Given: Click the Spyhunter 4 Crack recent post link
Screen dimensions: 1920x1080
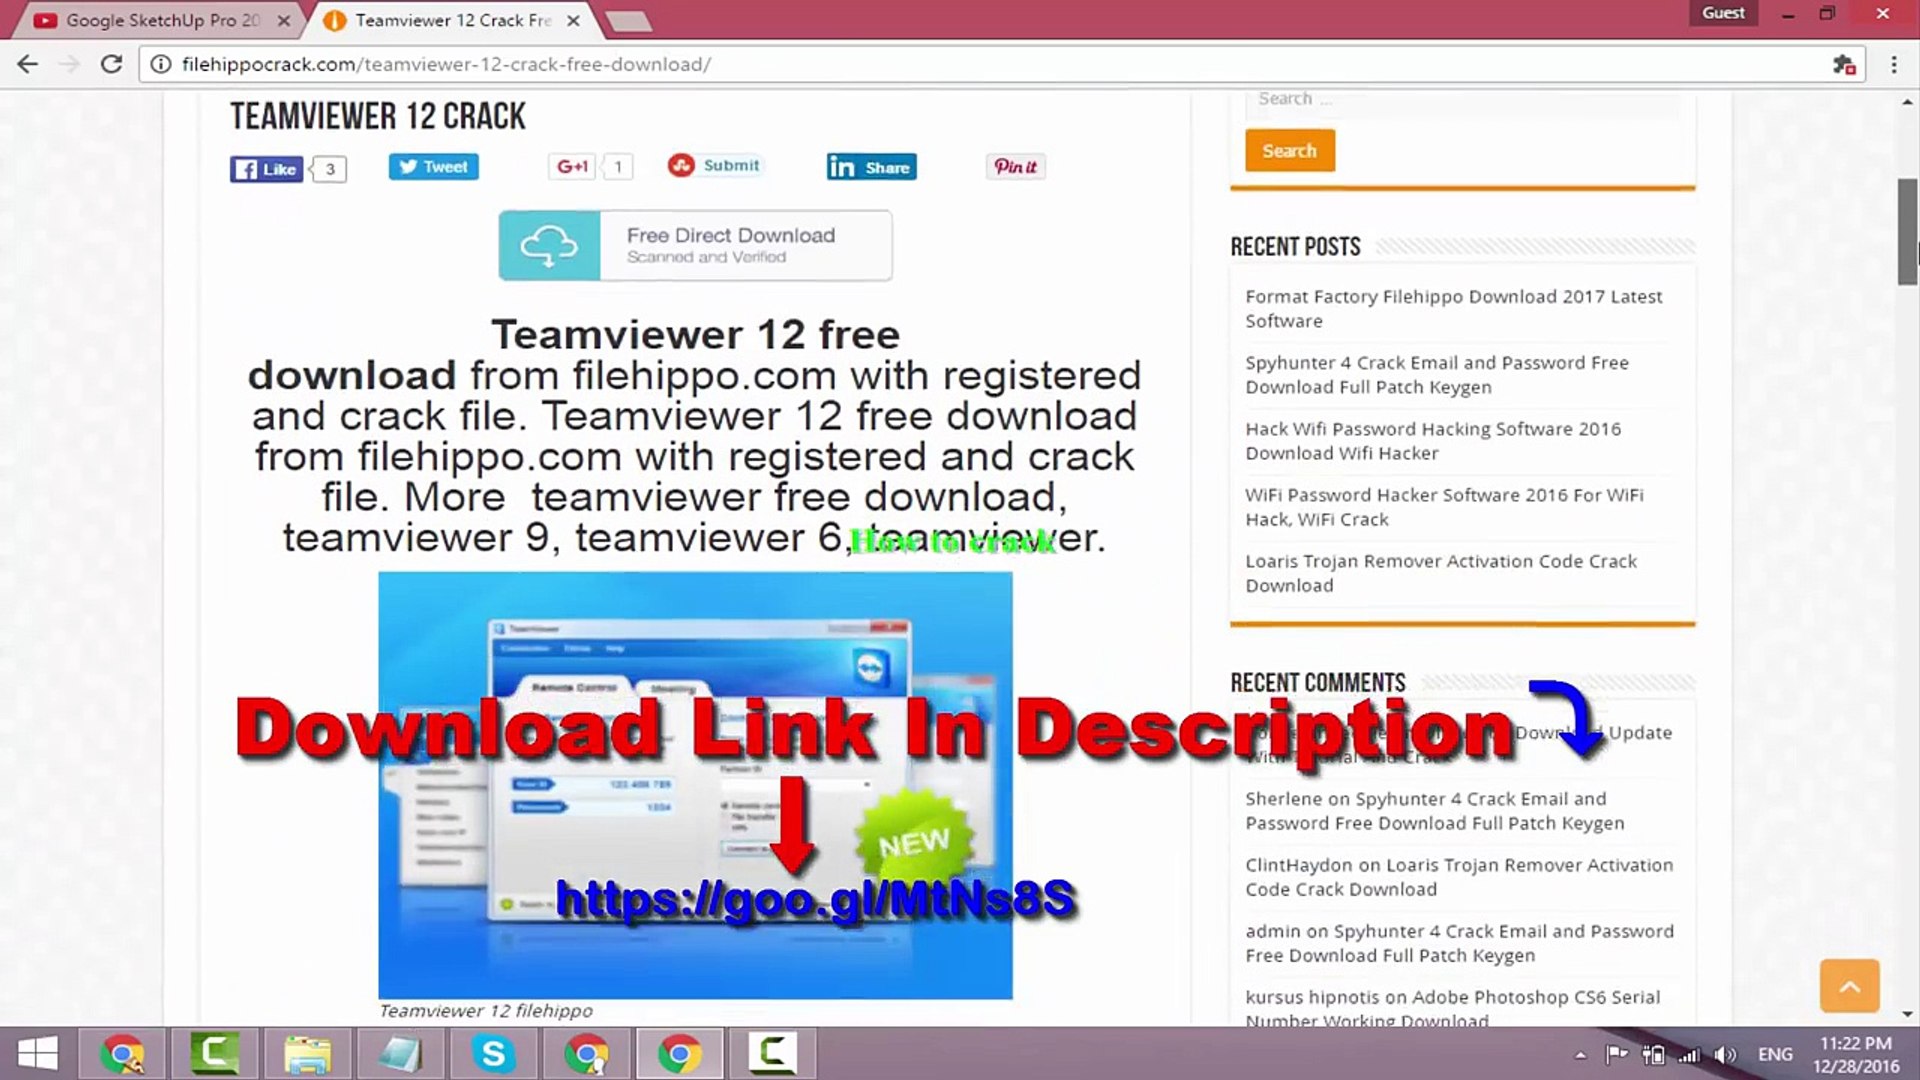Looking at the screenshot, I should 1436,373.
